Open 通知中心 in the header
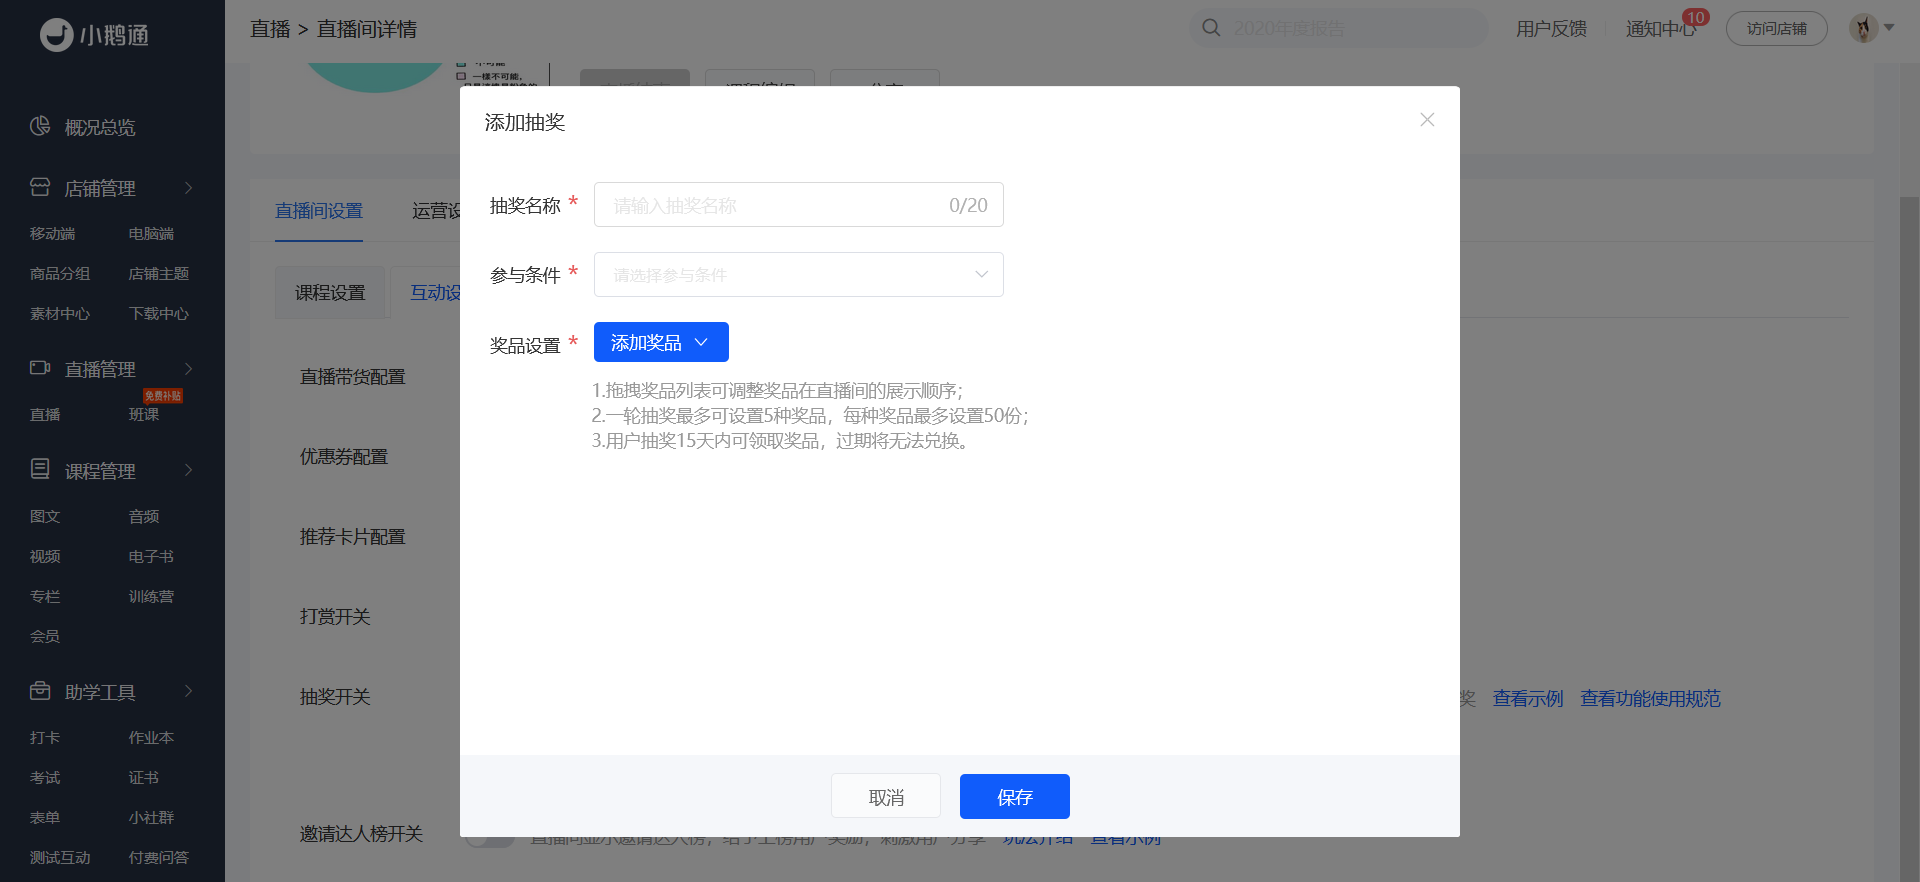 (x=1661, y=28)
